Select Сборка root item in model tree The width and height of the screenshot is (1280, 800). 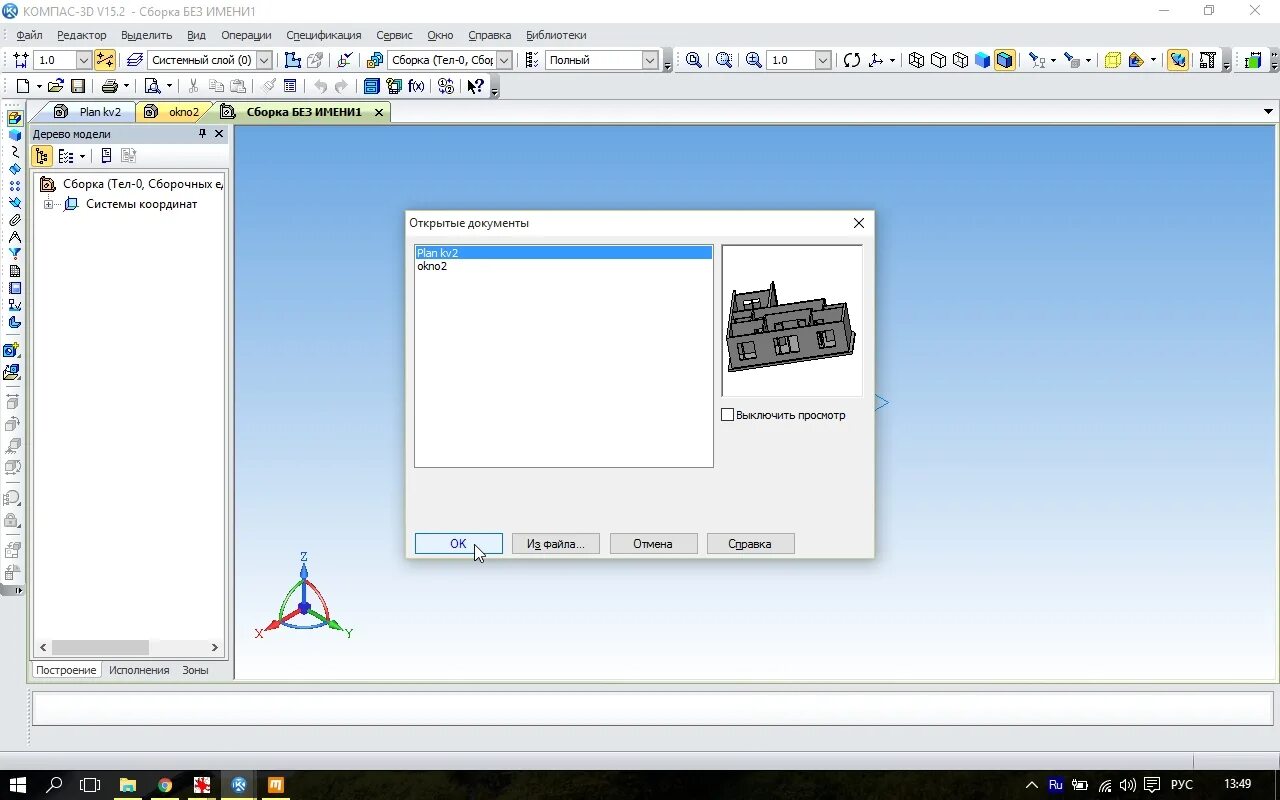[x=130, y=184]
